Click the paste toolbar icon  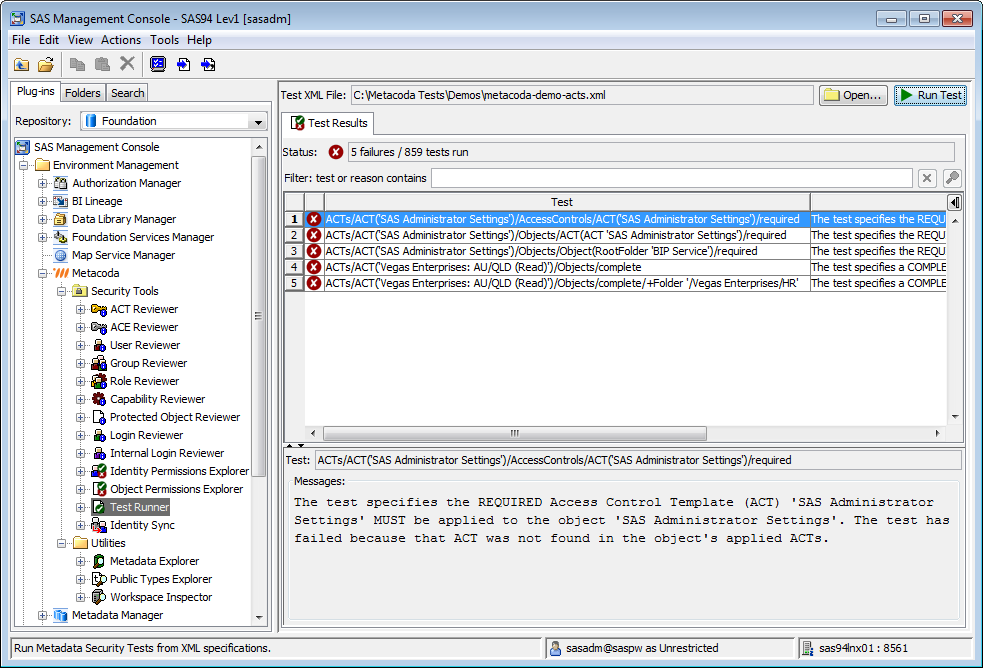click(102, 64)
